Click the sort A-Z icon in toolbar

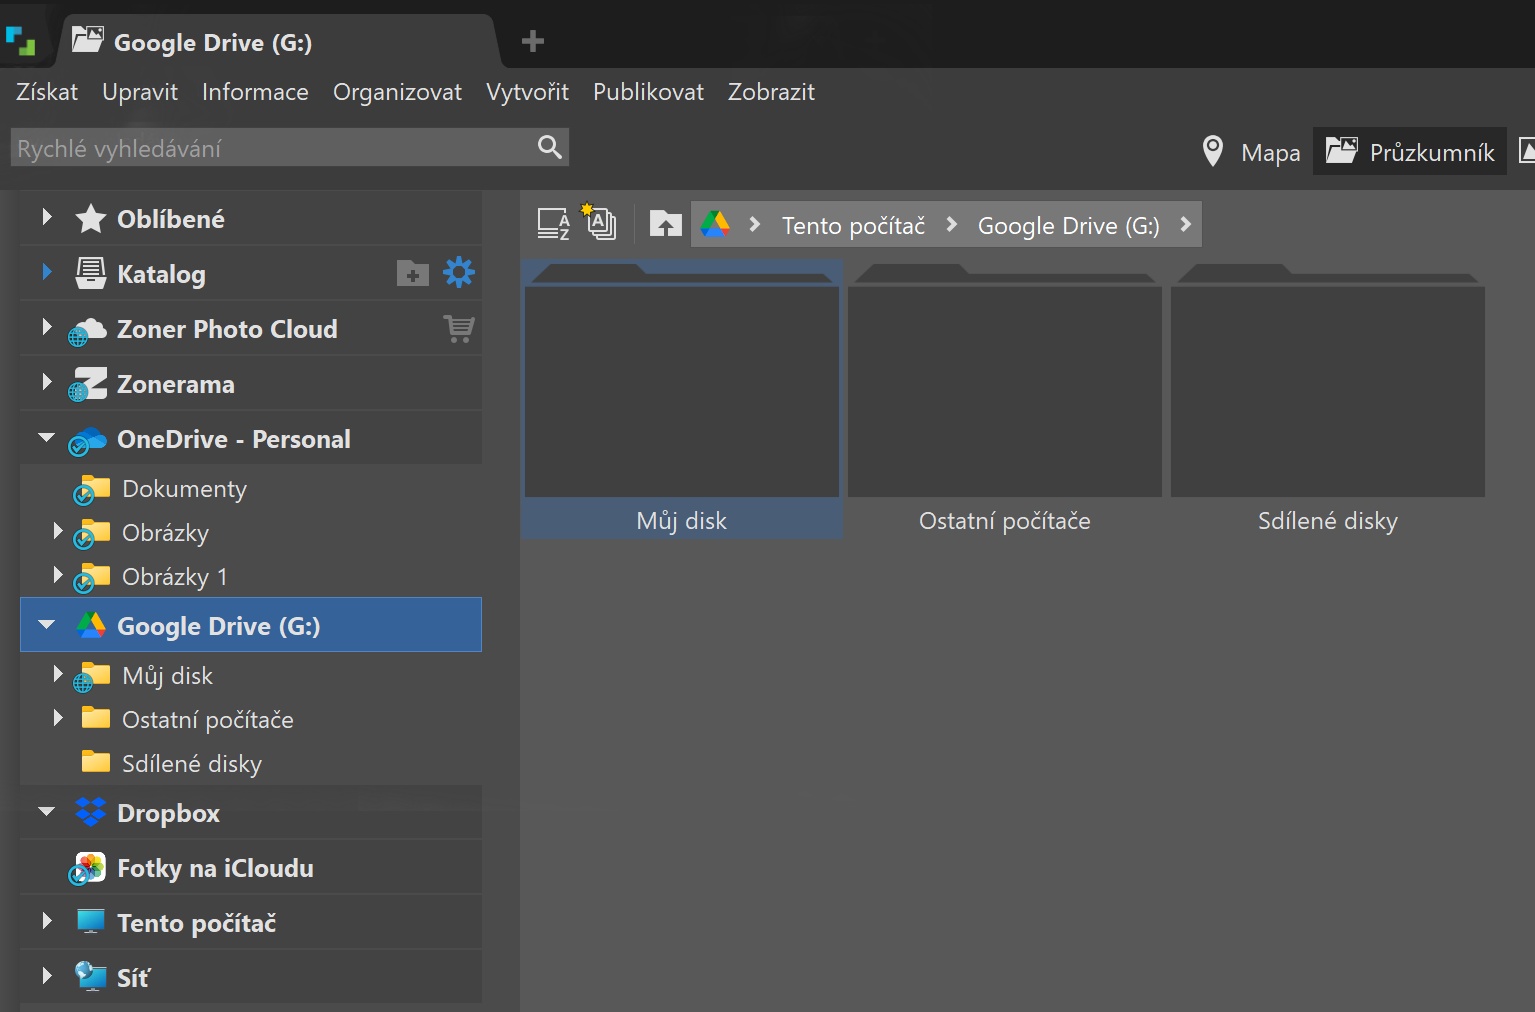553,224
